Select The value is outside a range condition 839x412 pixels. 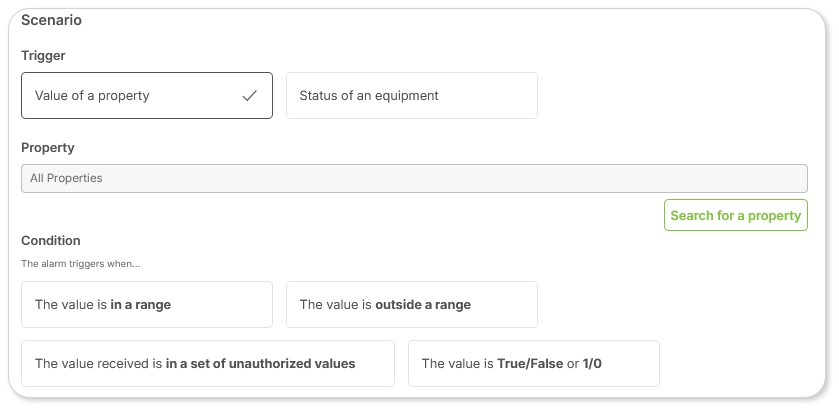click(x=412, y=304)
